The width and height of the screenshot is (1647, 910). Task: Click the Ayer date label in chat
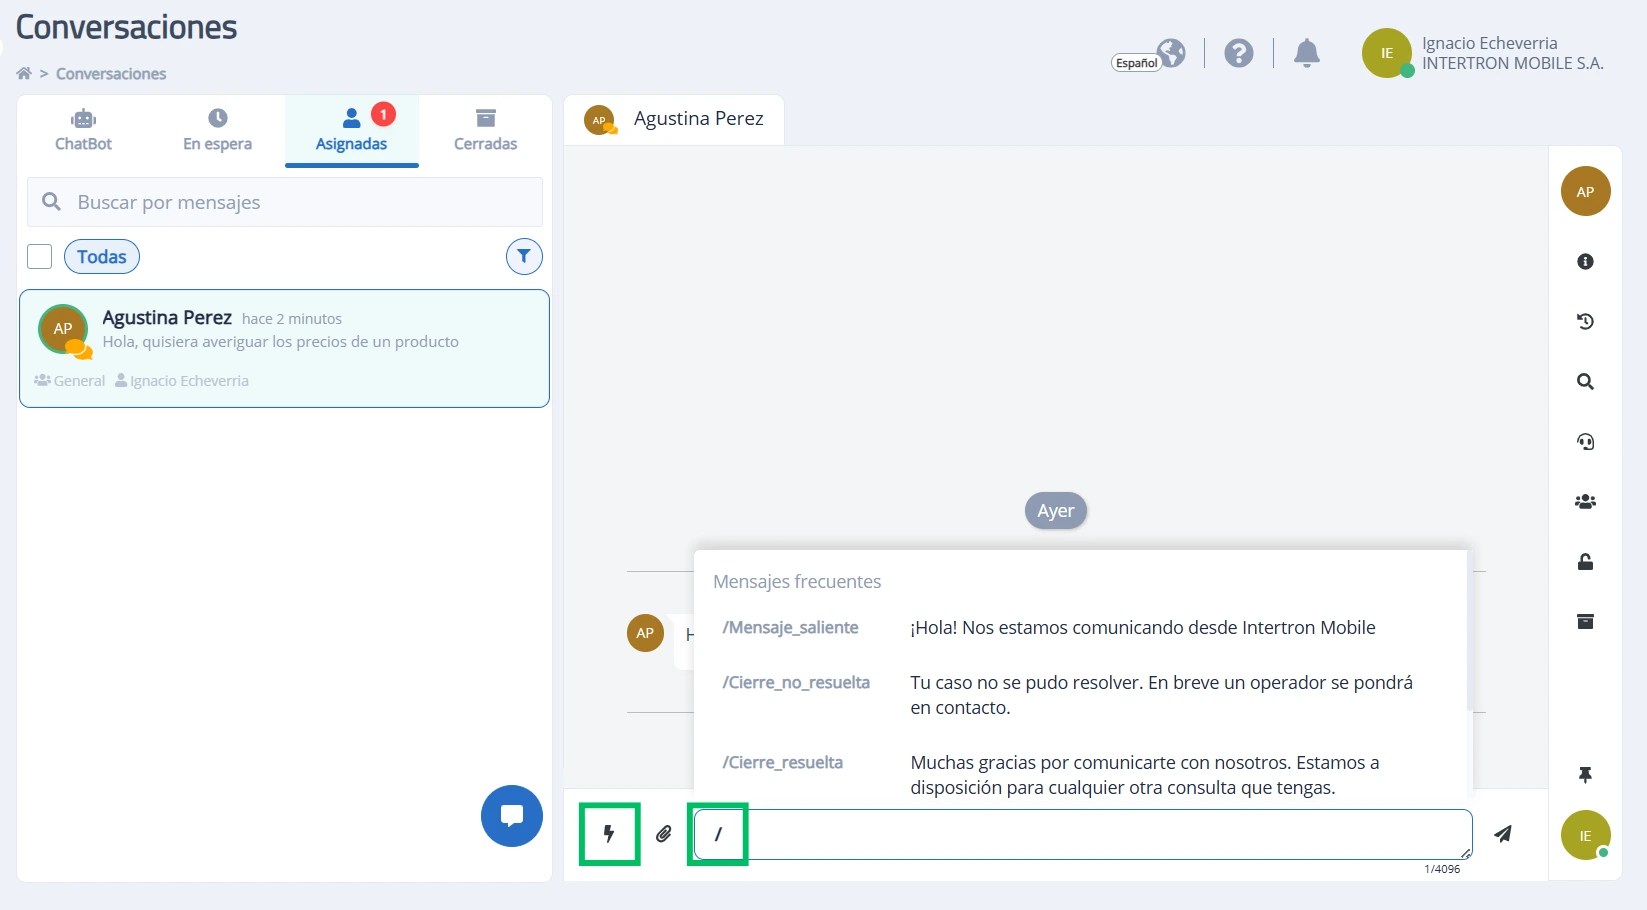pos(1056,511)
